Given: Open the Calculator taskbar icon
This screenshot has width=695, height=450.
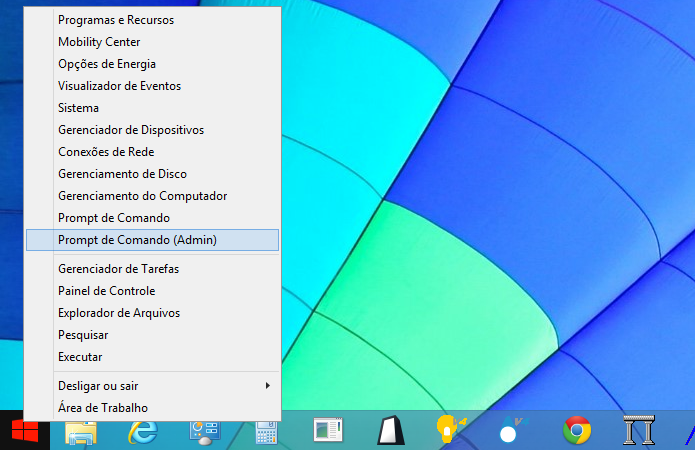Looking at the screenshot, I should (x=266, y=432).
